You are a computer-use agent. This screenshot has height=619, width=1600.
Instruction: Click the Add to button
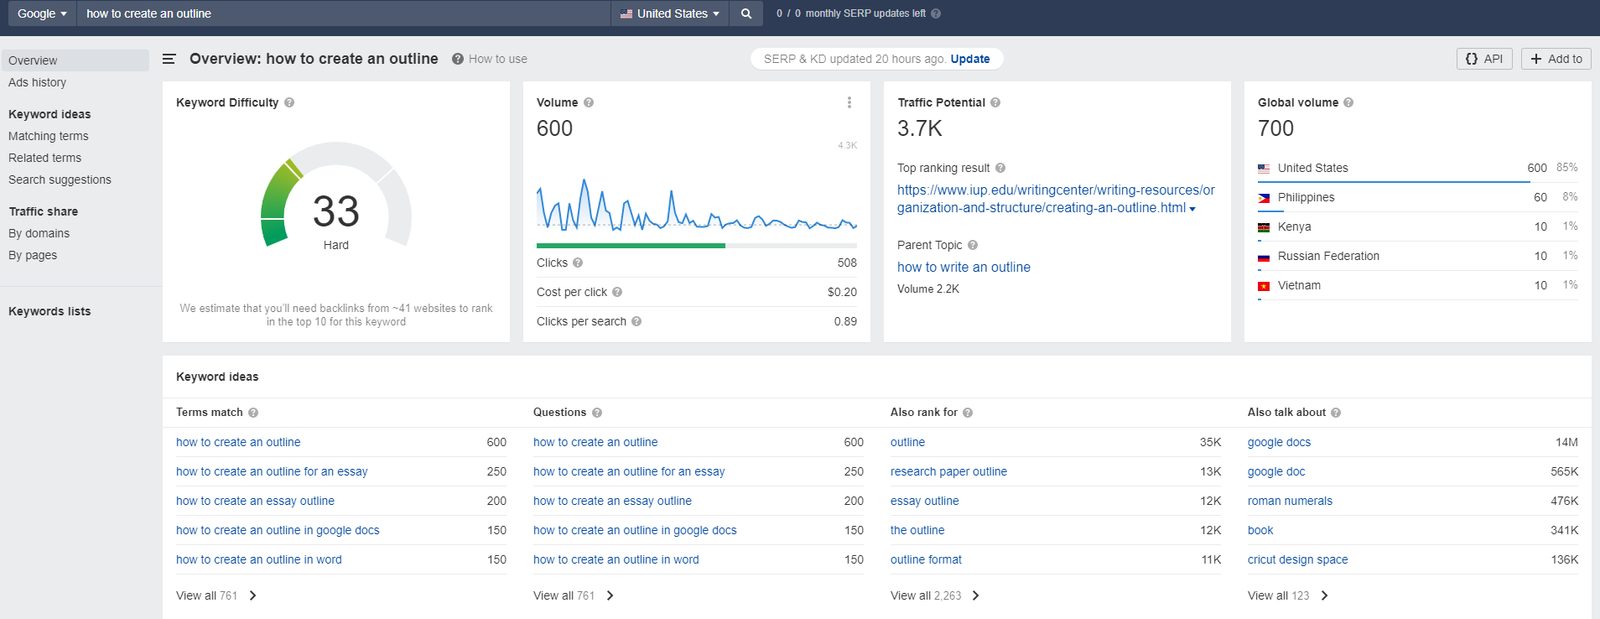click(x=1556, y=59)
